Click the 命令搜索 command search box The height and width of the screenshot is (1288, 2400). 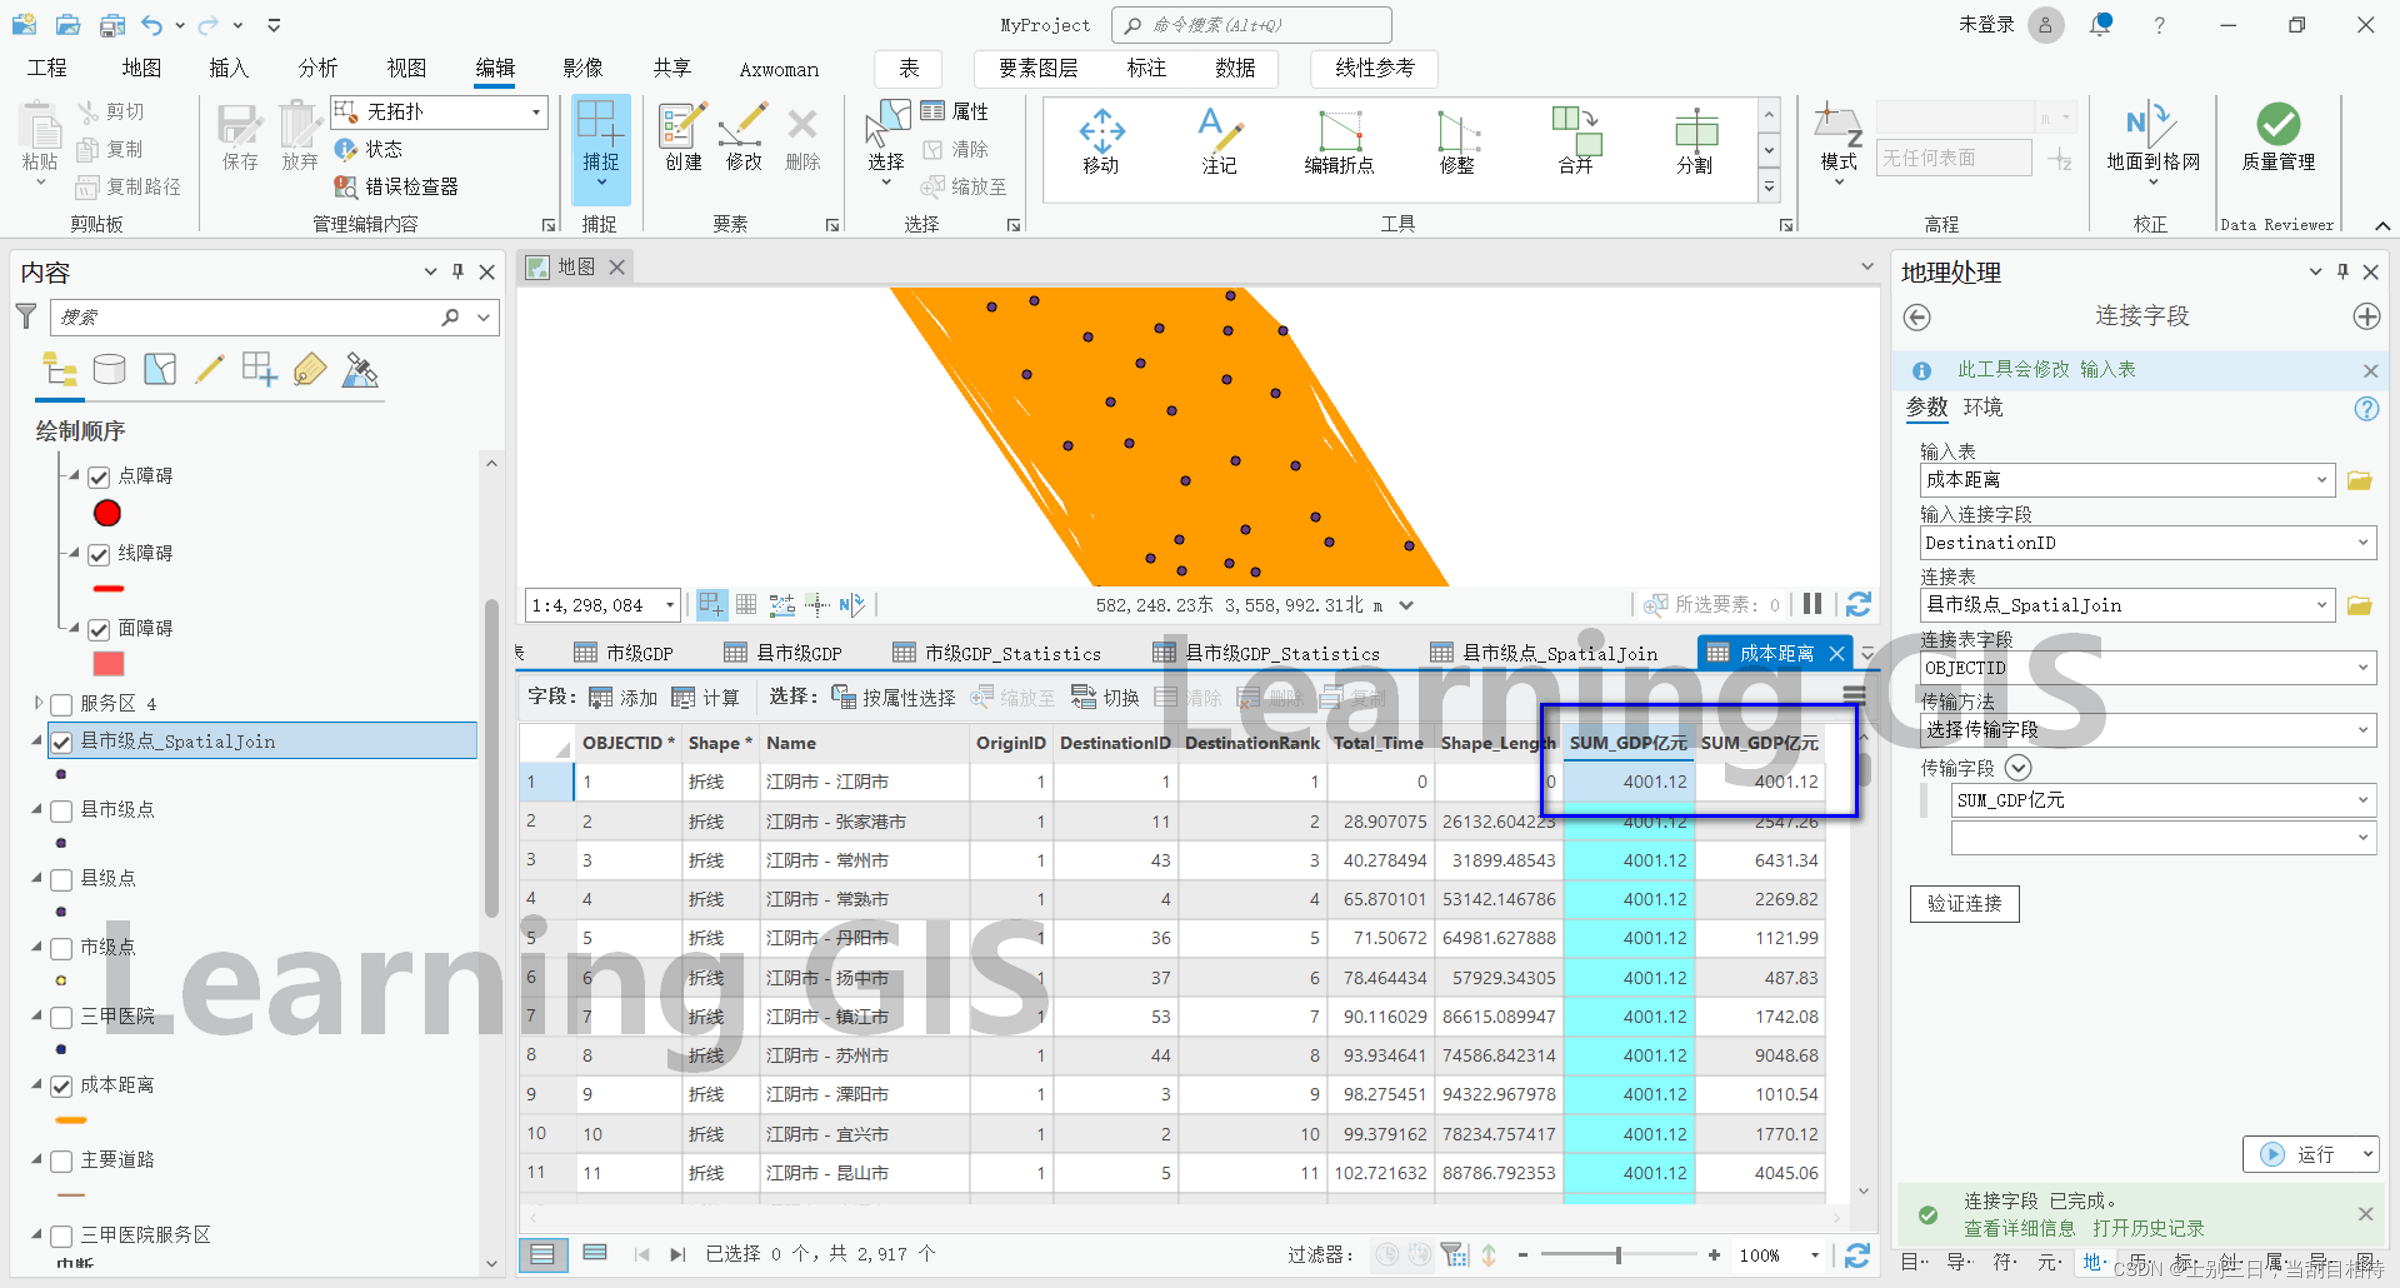[1251, 25]
